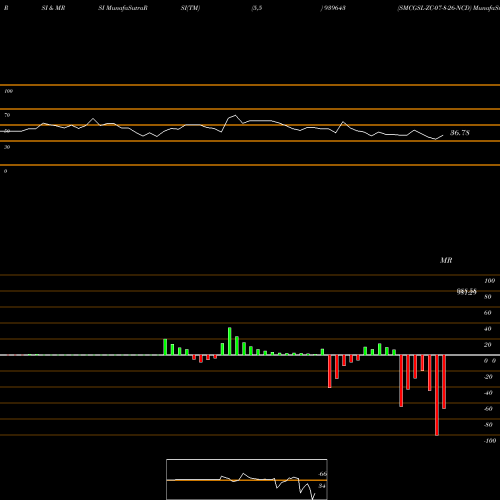
Task: Click the 939648 code in header
Action: coord(334,8)
